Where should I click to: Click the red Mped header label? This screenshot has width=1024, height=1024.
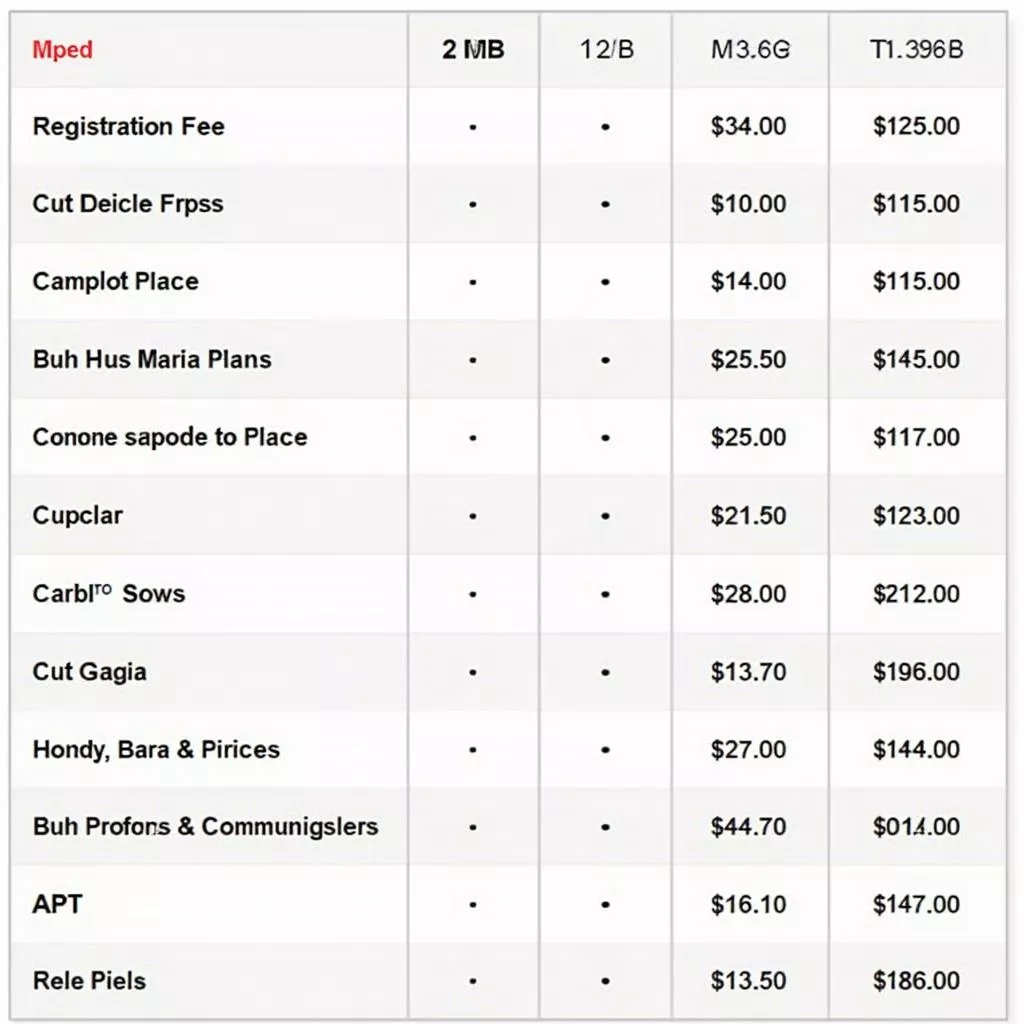[62, 50]
